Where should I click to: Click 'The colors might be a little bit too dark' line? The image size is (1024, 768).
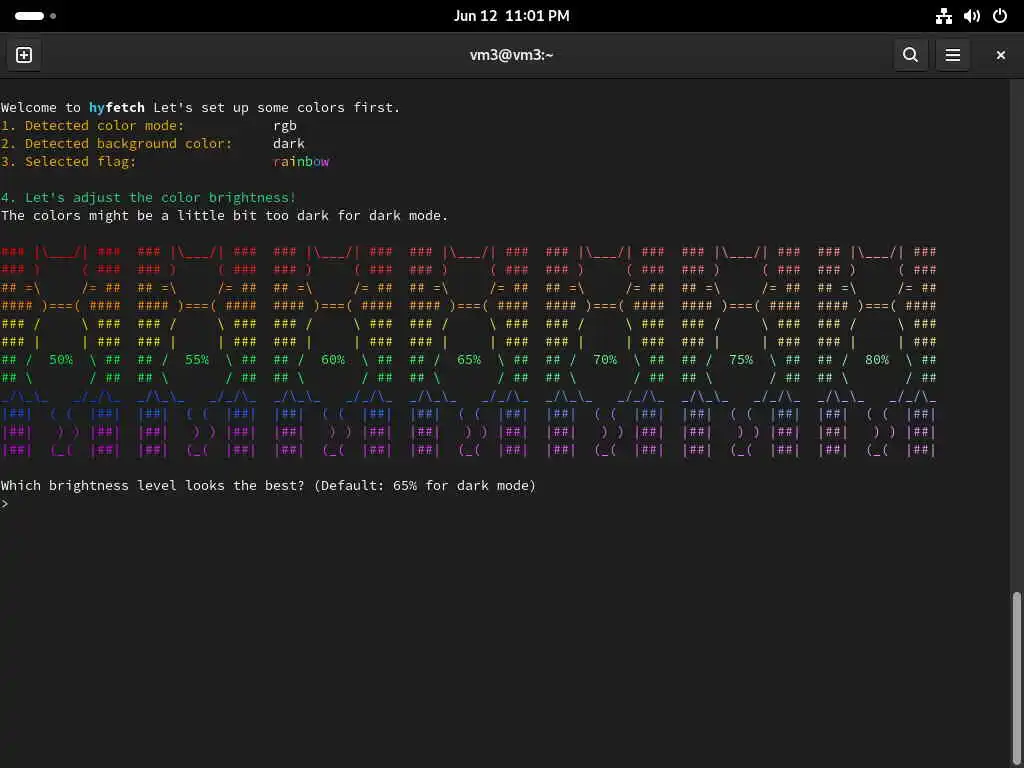coord(225,216)
